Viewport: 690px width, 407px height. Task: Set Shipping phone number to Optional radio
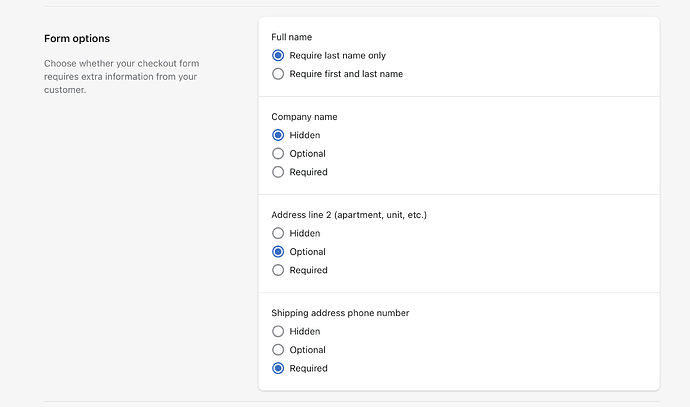278,350
